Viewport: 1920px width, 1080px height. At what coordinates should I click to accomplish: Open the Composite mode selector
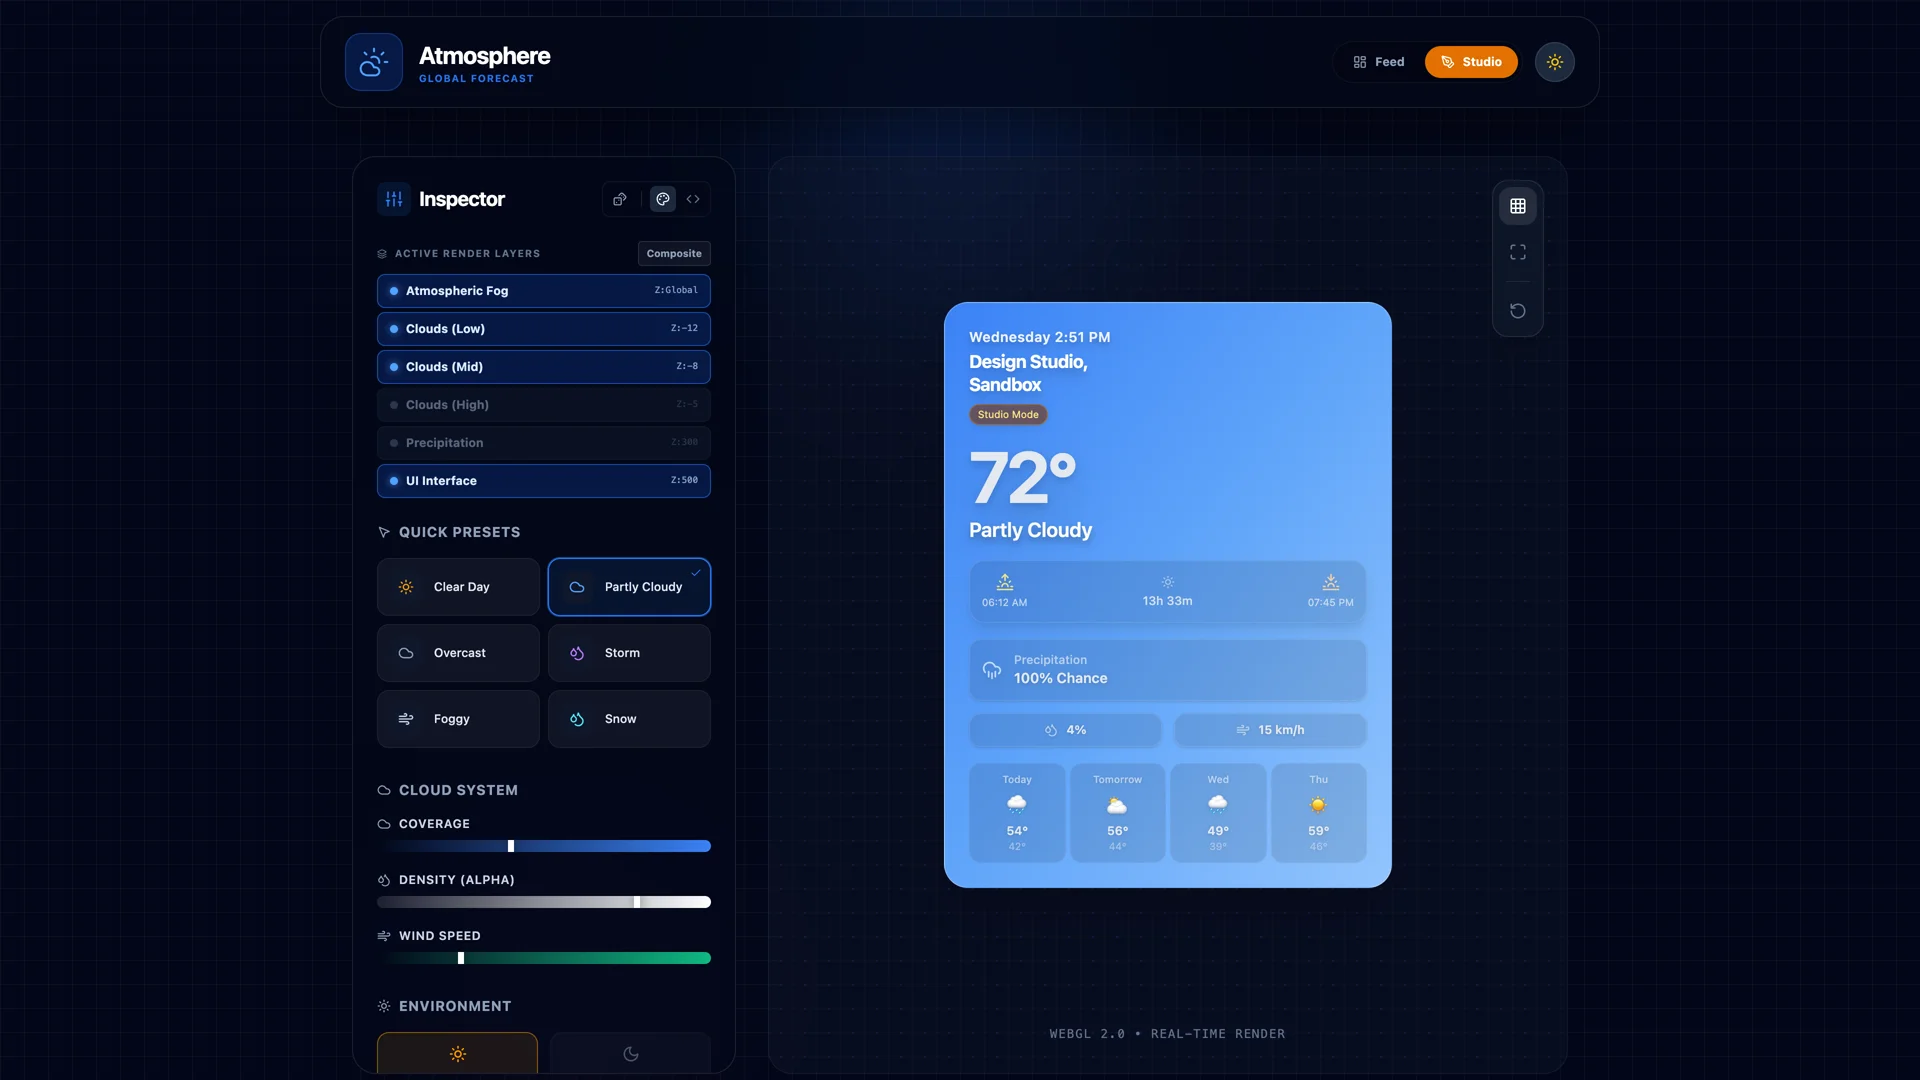pos(674,254)
